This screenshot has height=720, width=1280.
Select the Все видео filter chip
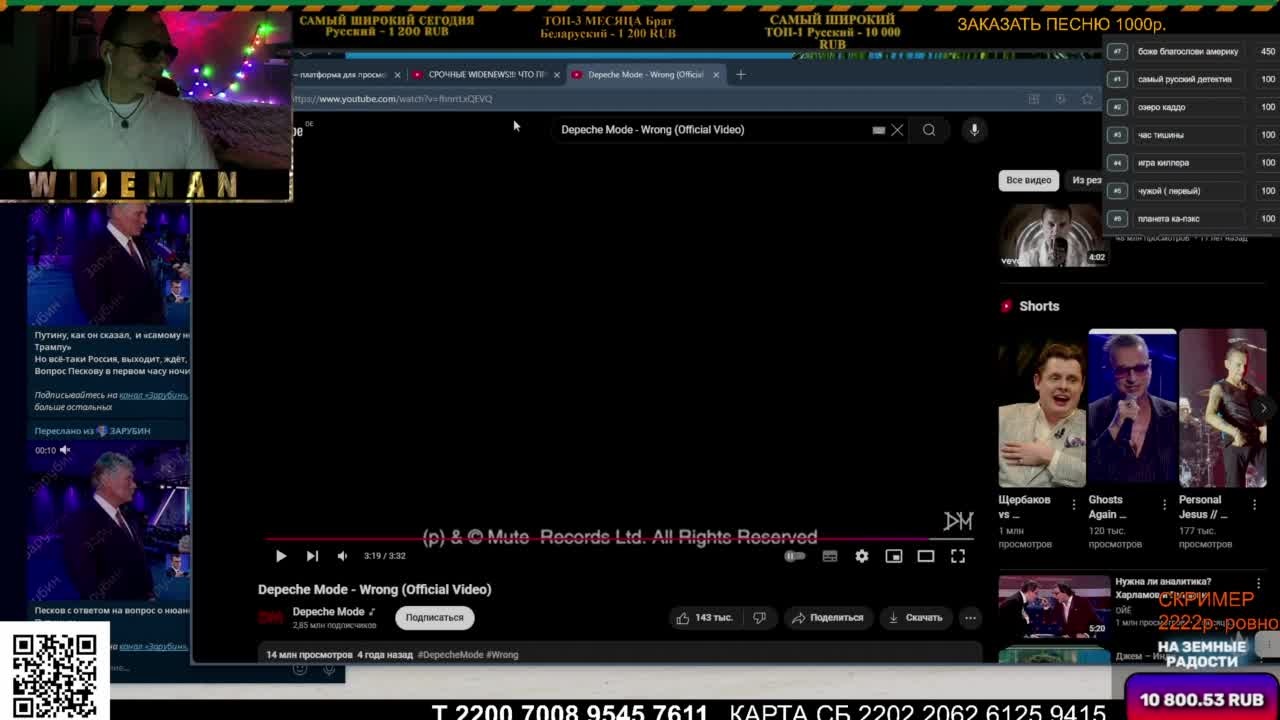point(1028,180)
